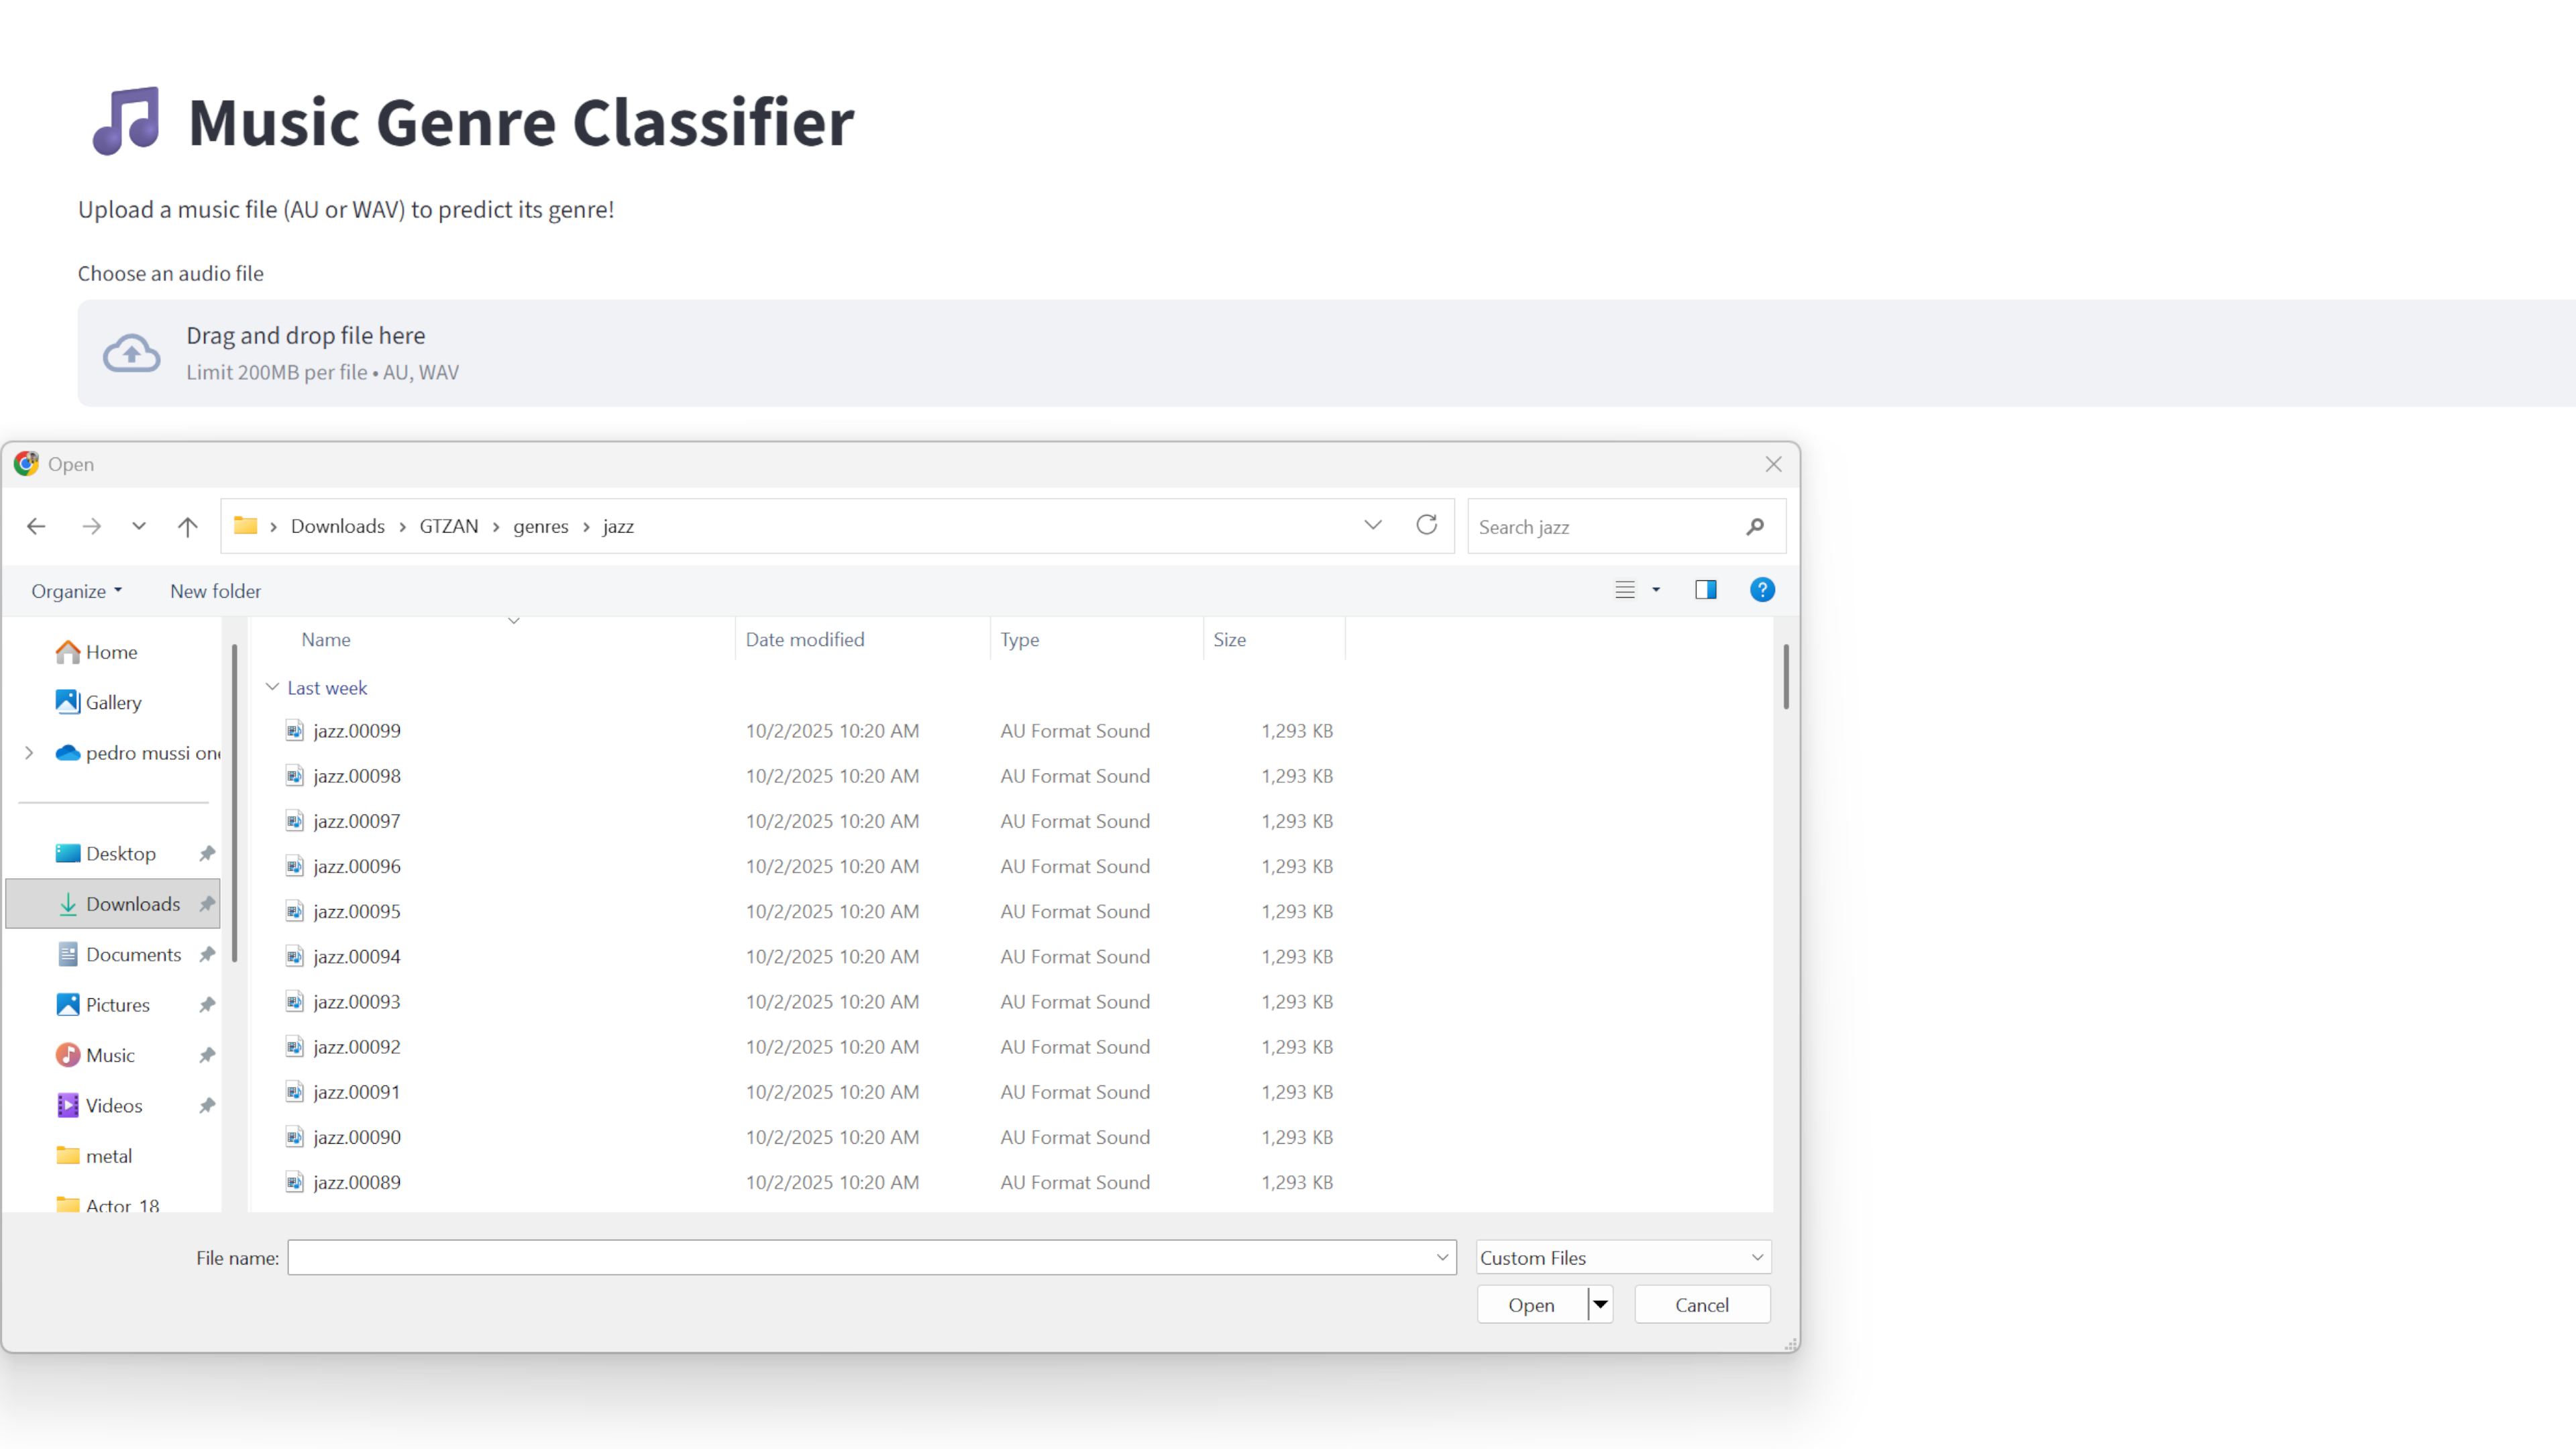Open the Videos folder in sidebar
The width and height of the screenshot is (2576, 1449).
point(114,1105)
